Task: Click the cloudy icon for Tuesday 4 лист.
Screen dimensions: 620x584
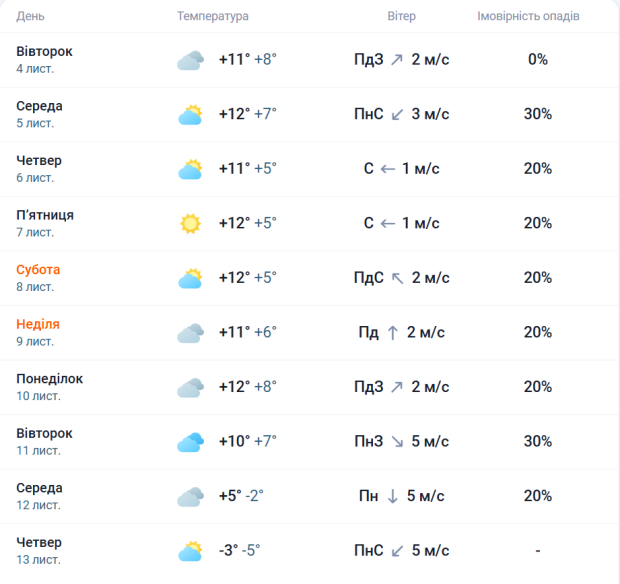Action: pos(190,60)
